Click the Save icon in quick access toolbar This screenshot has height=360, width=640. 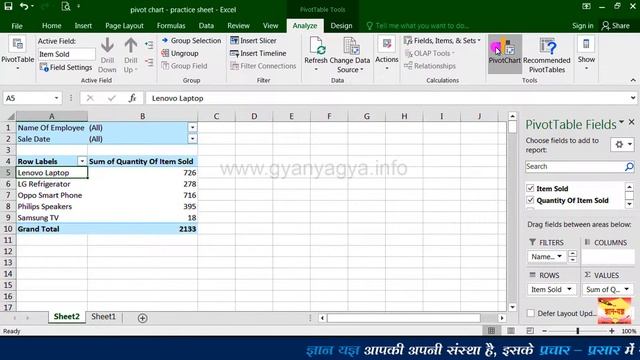pos(8,6)
